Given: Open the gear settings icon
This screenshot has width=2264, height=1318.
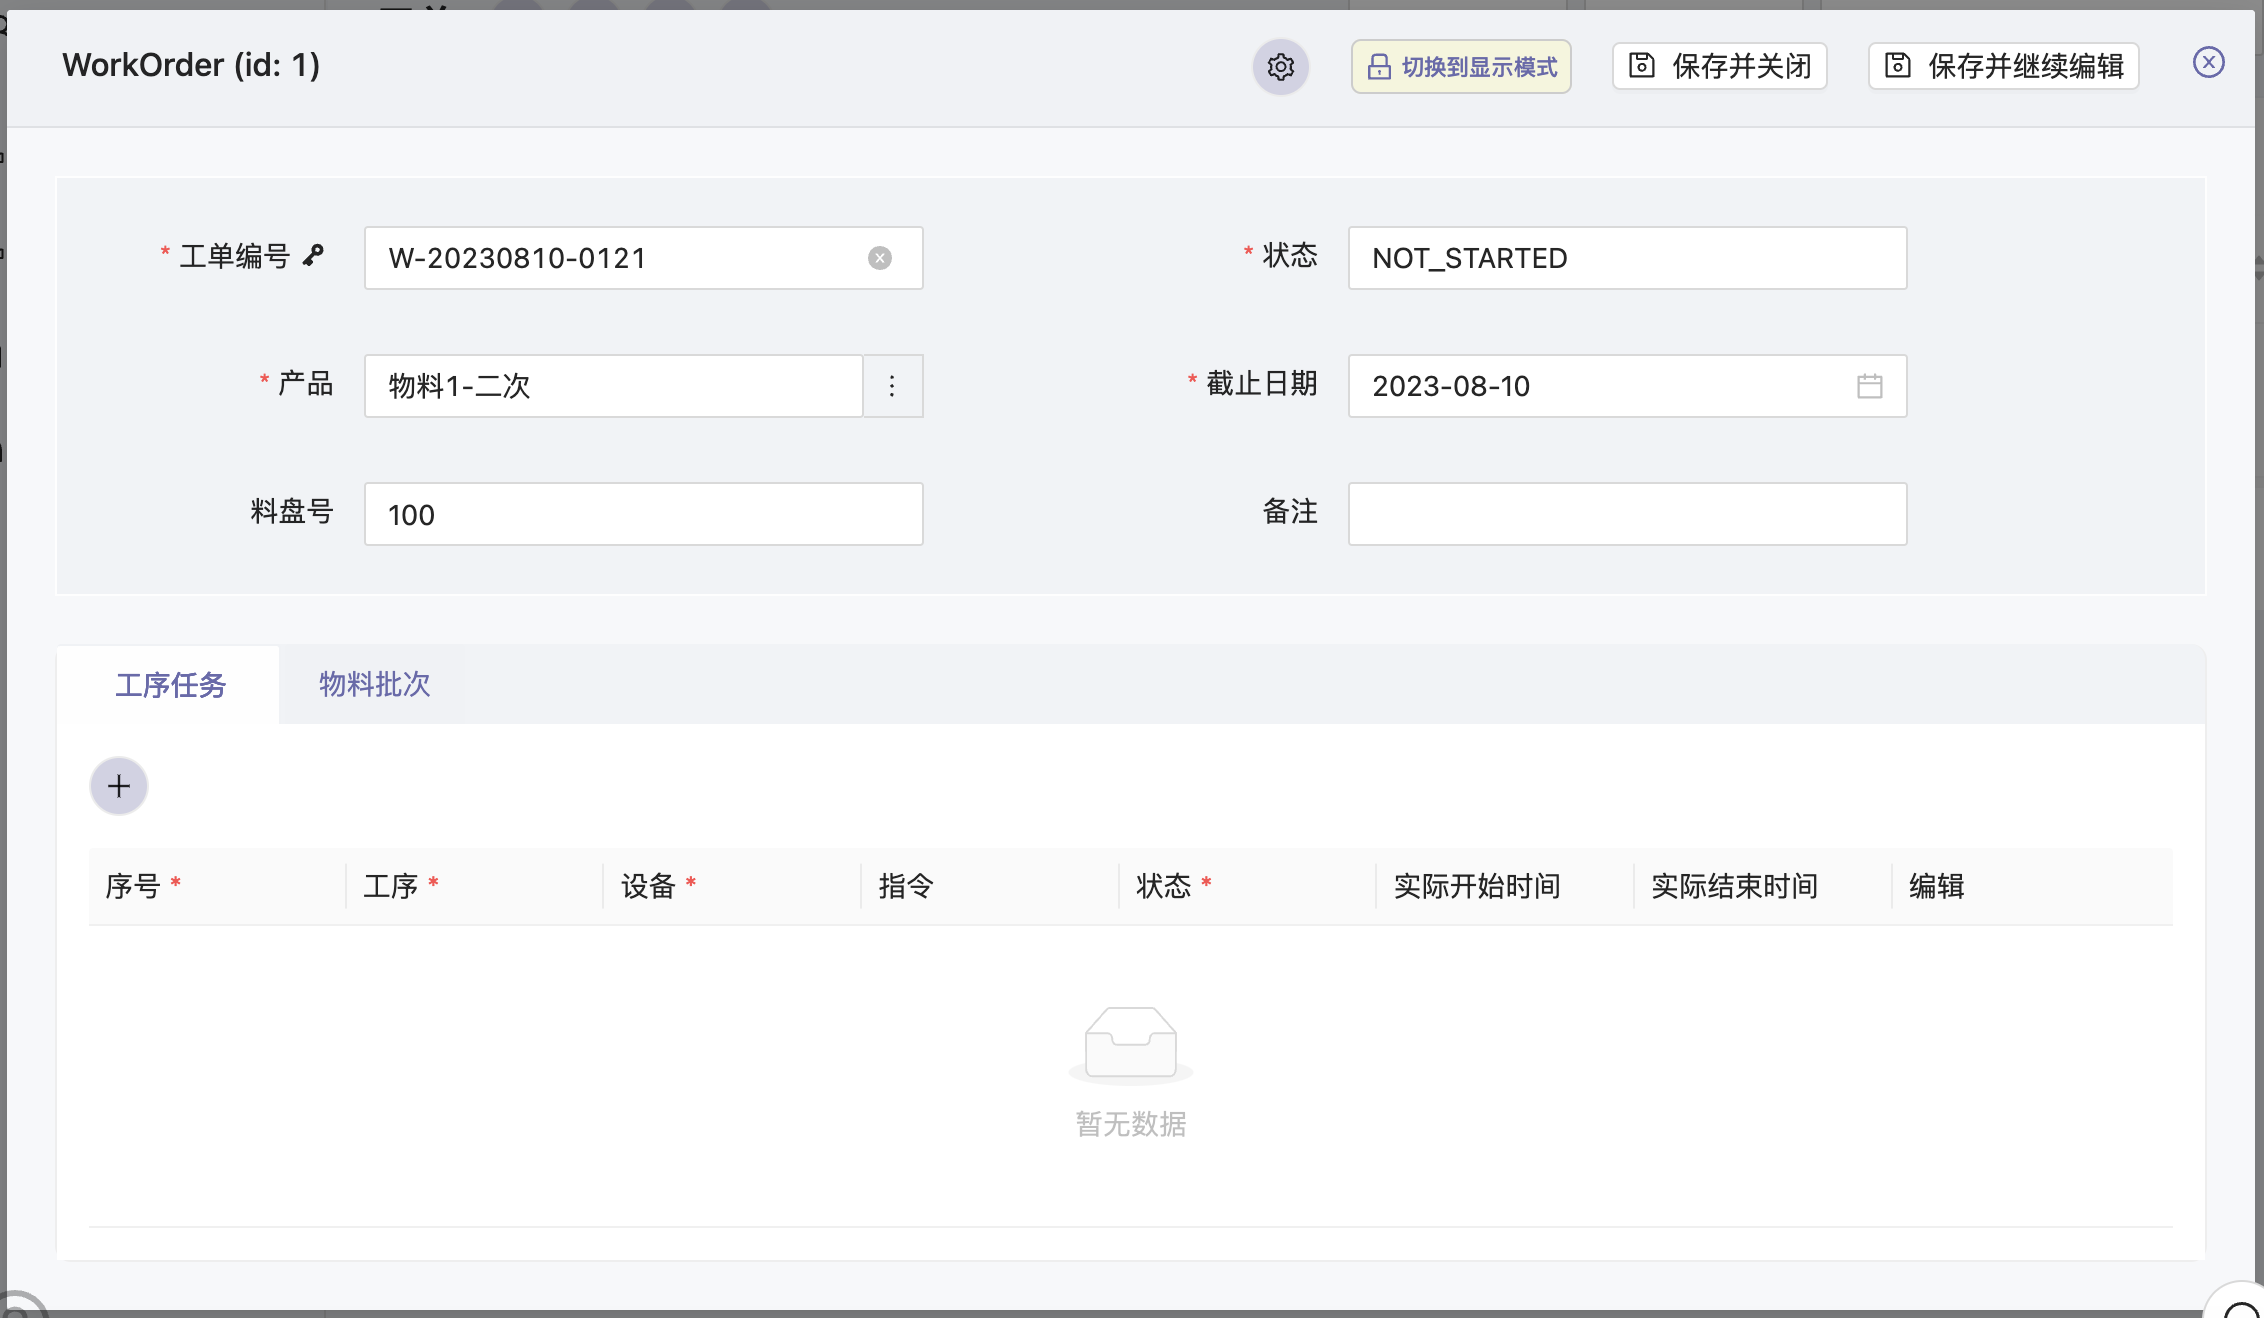Looking at the screenshot, I should [1281, 67].
